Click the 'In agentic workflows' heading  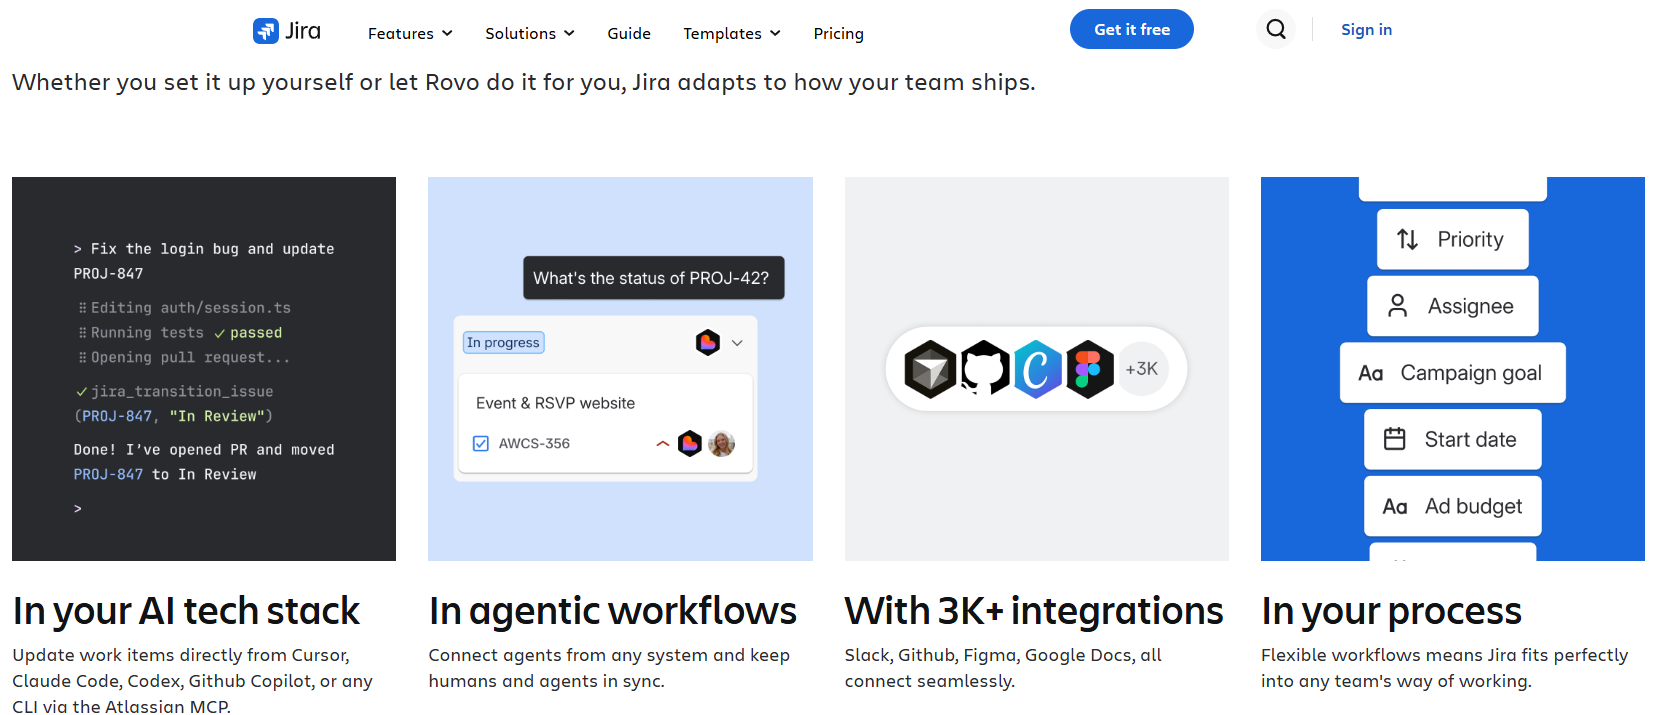click(613, 611)
